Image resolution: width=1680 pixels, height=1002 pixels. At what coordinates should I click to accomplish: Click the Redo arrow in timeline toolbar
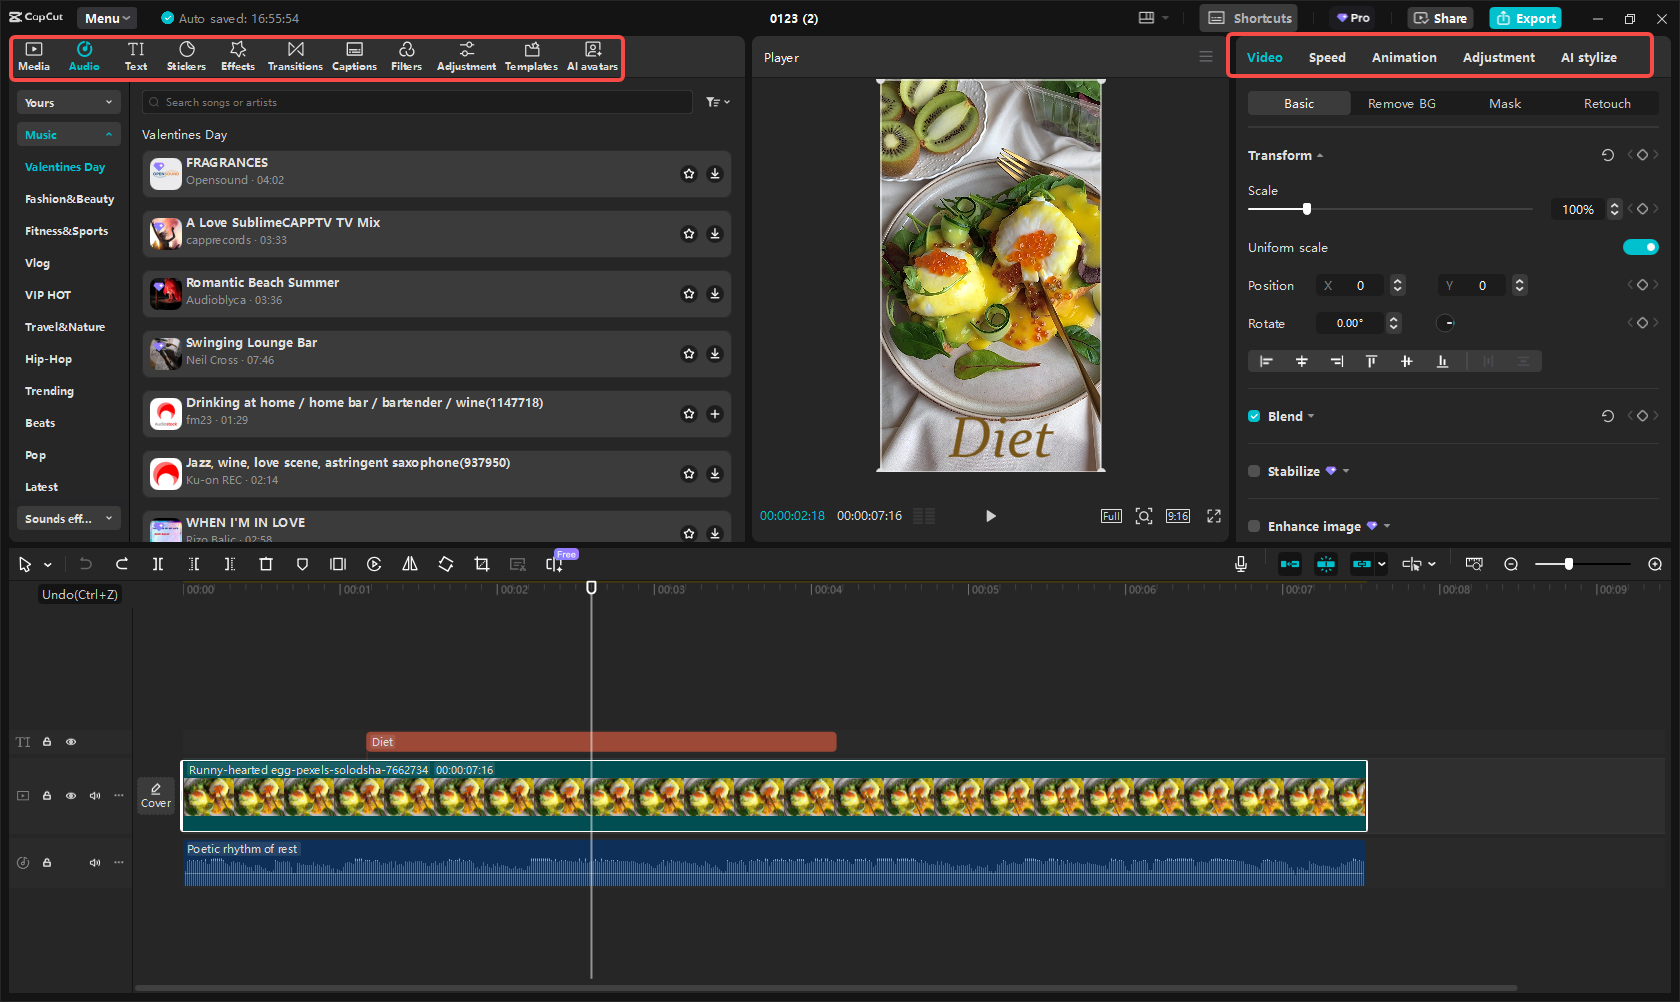[122, 564]
